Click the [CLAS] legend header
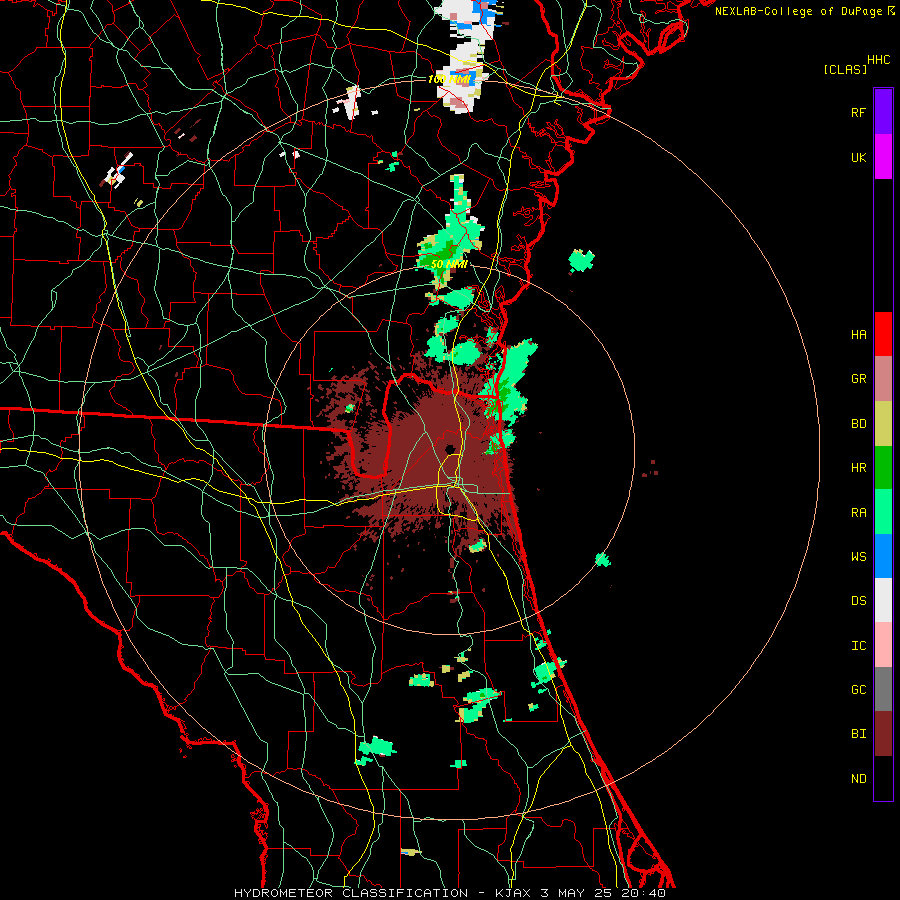 (x=845, y=69)
